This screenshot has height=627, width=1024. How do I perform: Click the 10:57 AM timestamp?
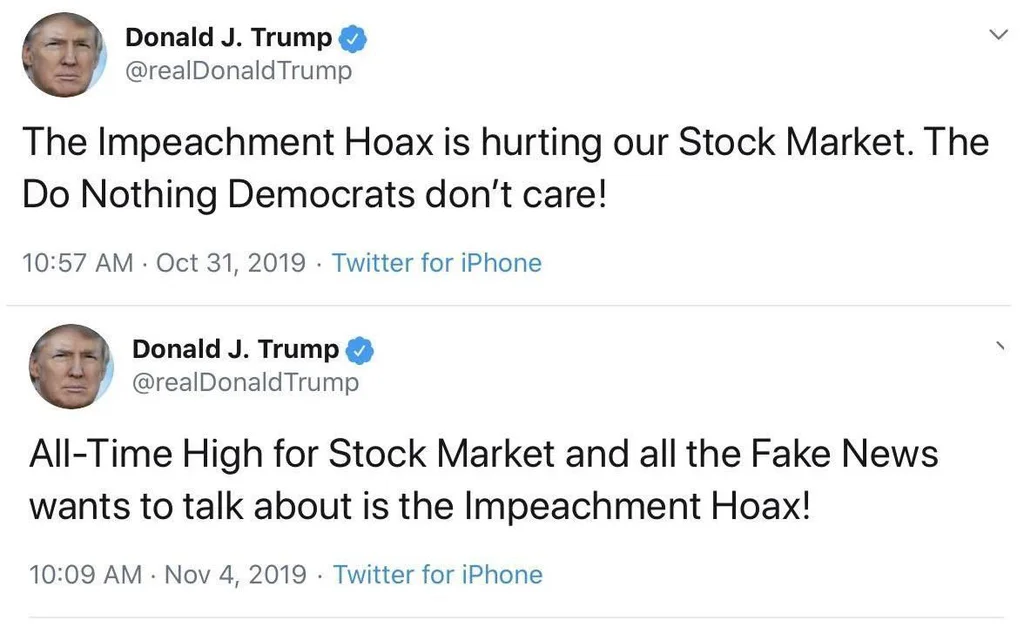(x=77, y=263)
